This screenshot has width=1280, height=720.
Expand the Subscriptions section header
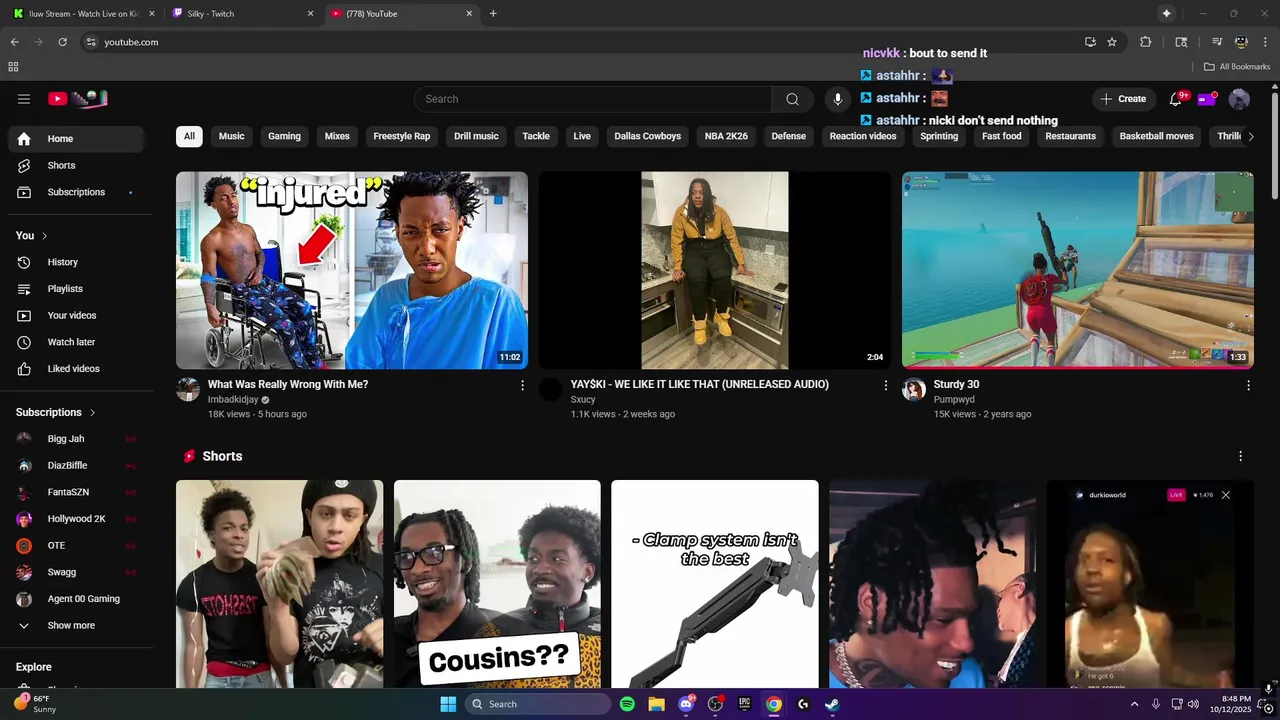[56, 412]
